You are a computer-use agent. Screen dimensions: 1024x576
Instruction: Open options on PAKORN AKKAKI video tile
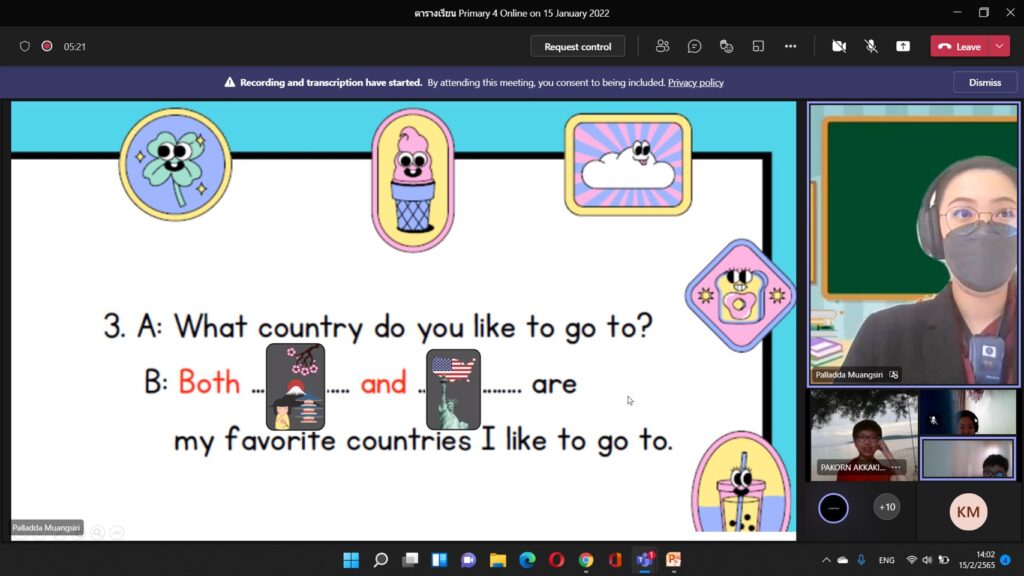[896, 467]
